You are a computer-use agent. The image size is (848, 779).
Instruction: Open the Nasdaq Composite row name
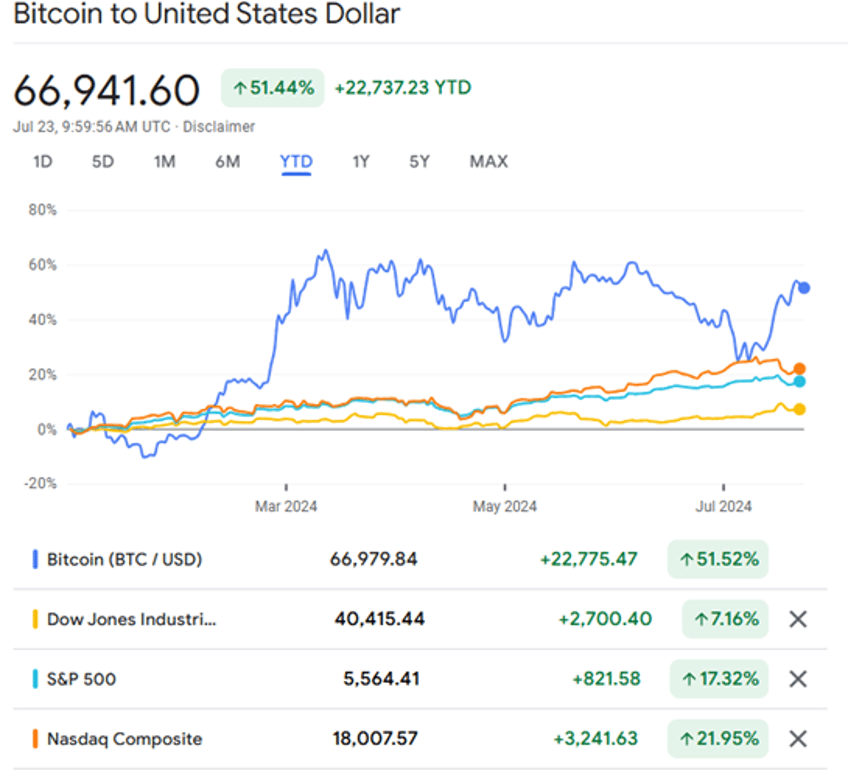(x=124, y=739)
